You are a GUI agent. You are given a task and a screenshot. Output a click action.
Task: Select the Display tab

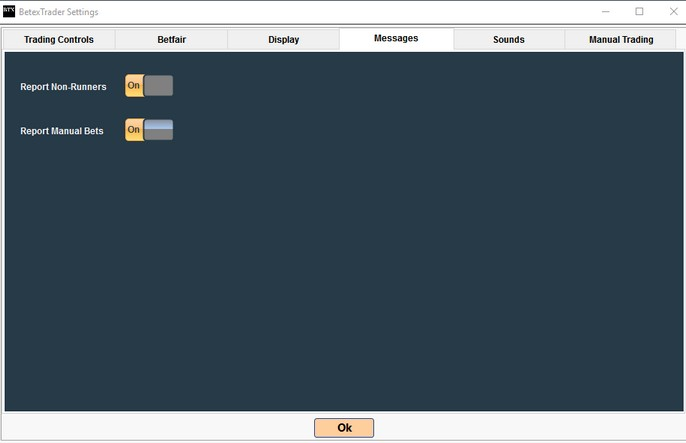pos(283,40)
